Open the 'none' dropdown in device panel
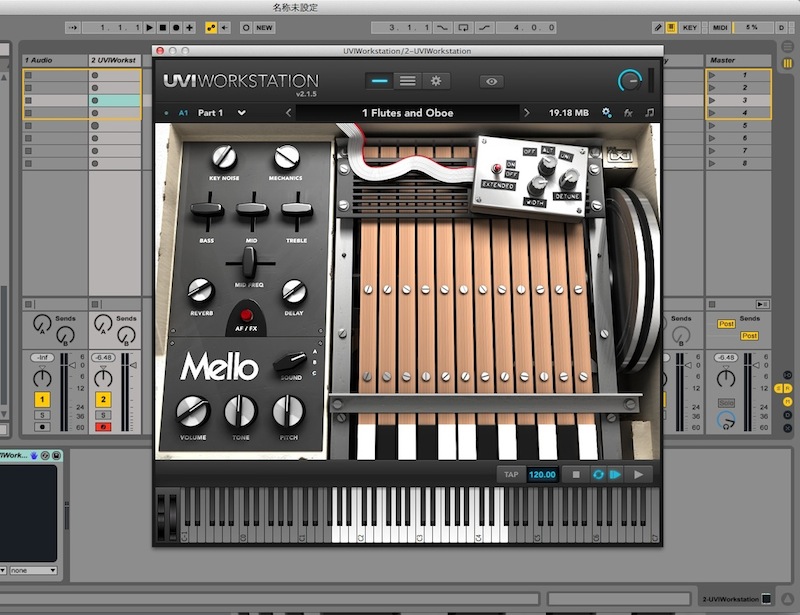The height and width of the screenshot is (615, 800). pyautogui.click(x=34, y=570)
